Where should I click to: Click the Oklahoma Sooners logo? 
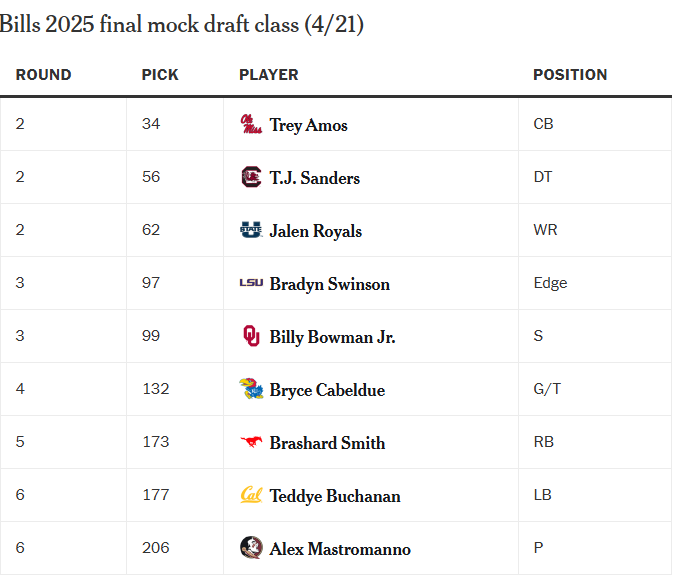coord(251,336)
